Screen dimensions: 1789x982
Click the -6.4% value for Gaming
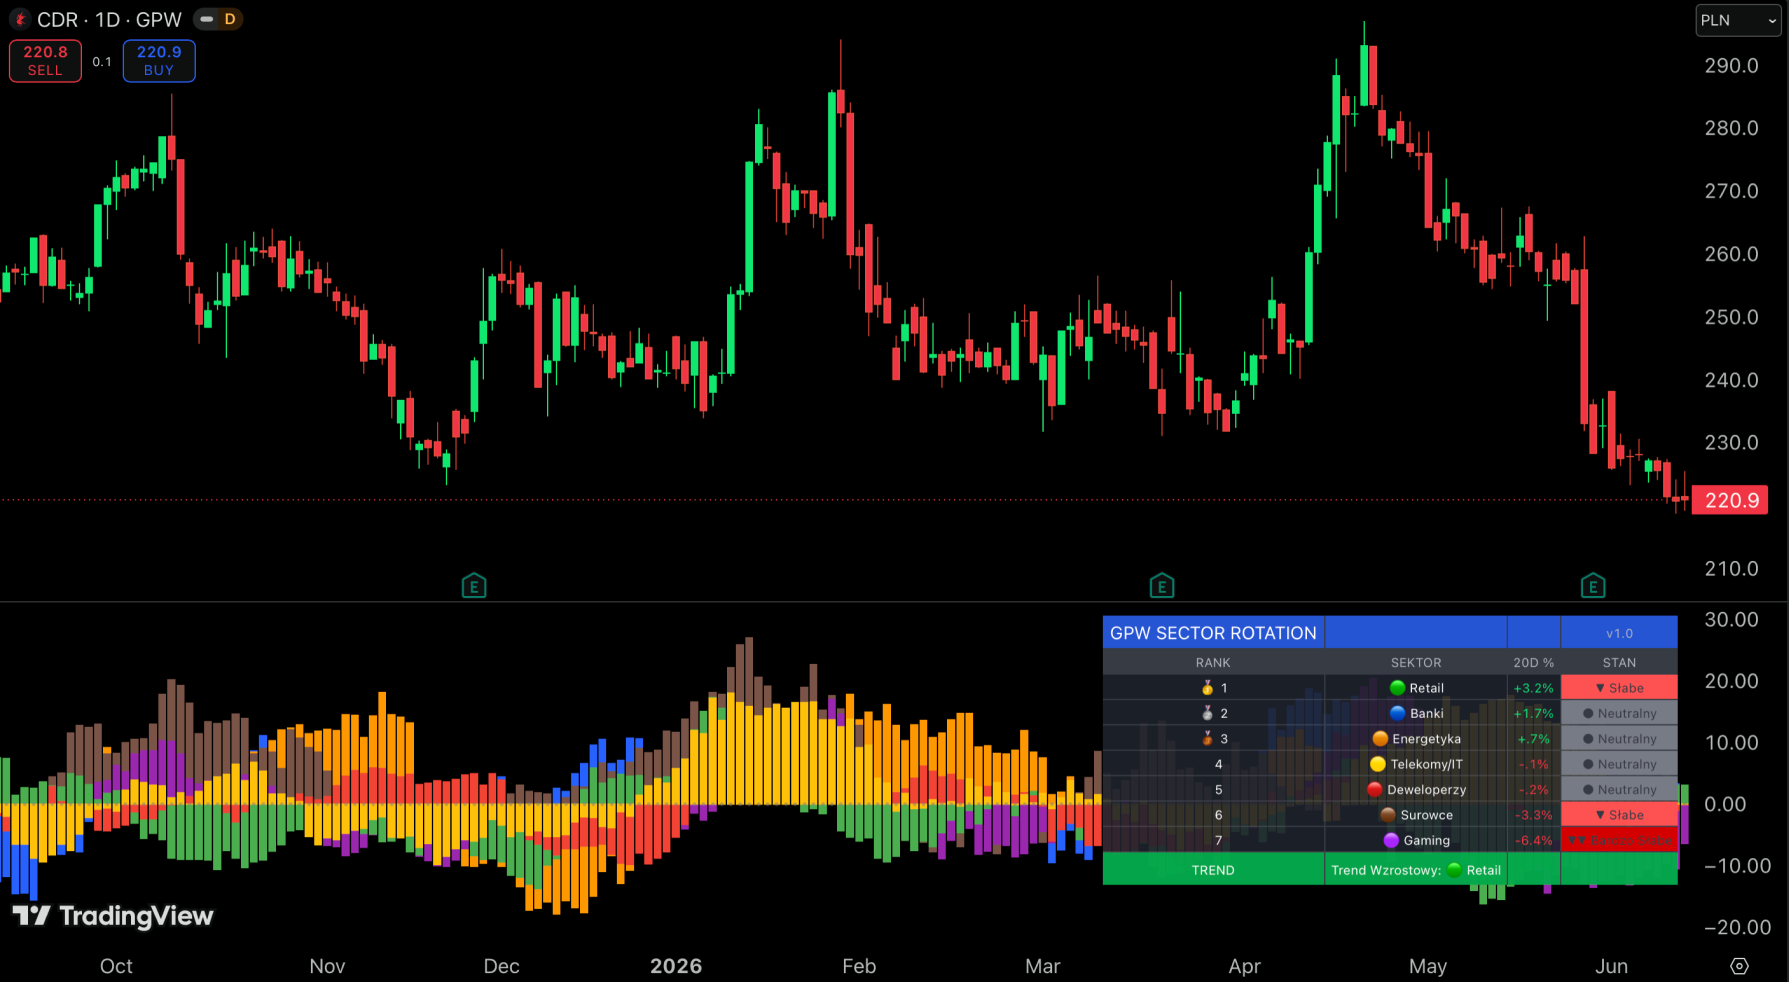pyautogui.click(x=1533, y=840)
